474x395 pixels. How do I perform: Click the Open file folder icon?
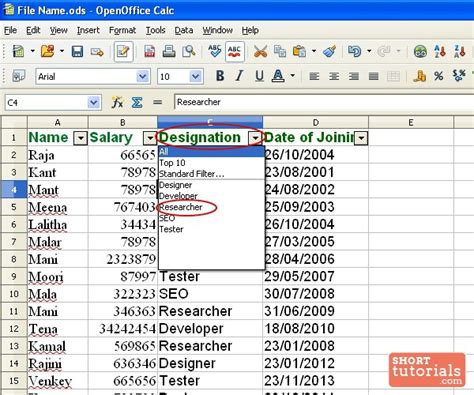click(x=47, y=52)
